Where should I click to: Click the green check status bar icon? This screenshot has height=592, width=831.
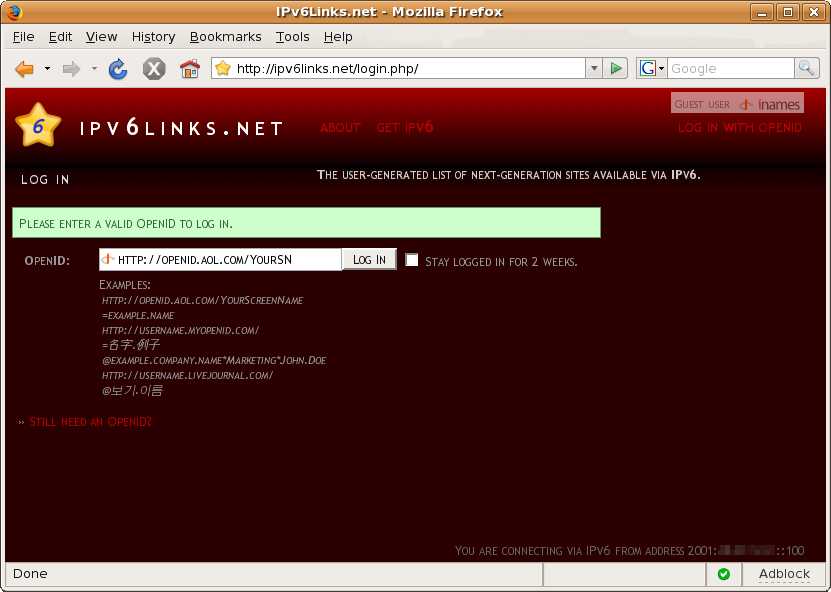tap(723, 574)
